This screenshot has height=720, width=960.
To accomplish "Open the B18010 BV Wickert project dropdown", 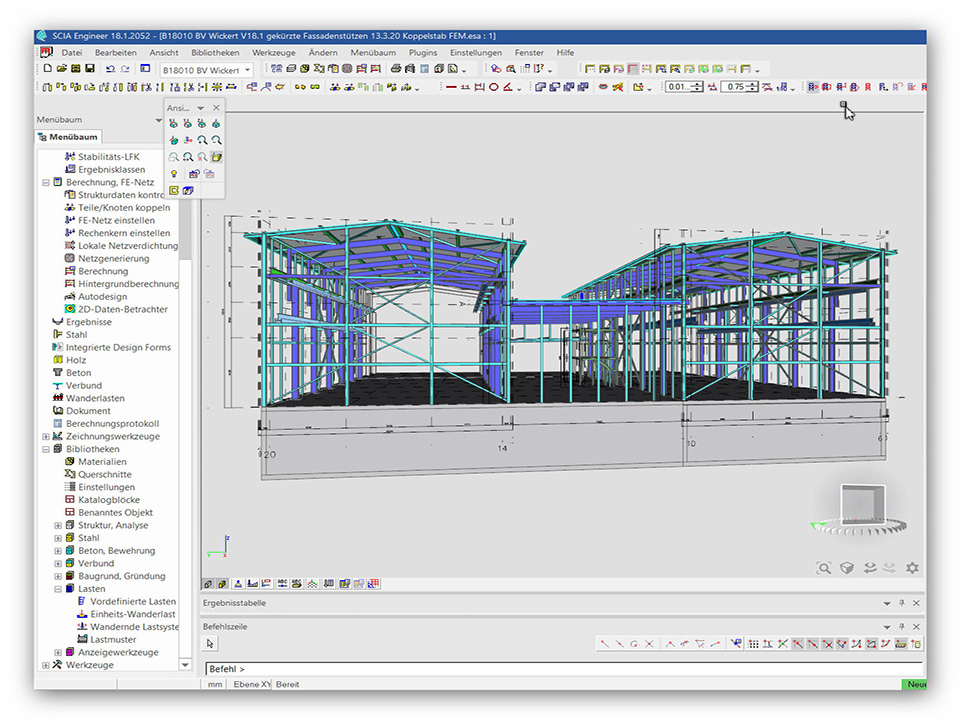I will pos(247,70).
